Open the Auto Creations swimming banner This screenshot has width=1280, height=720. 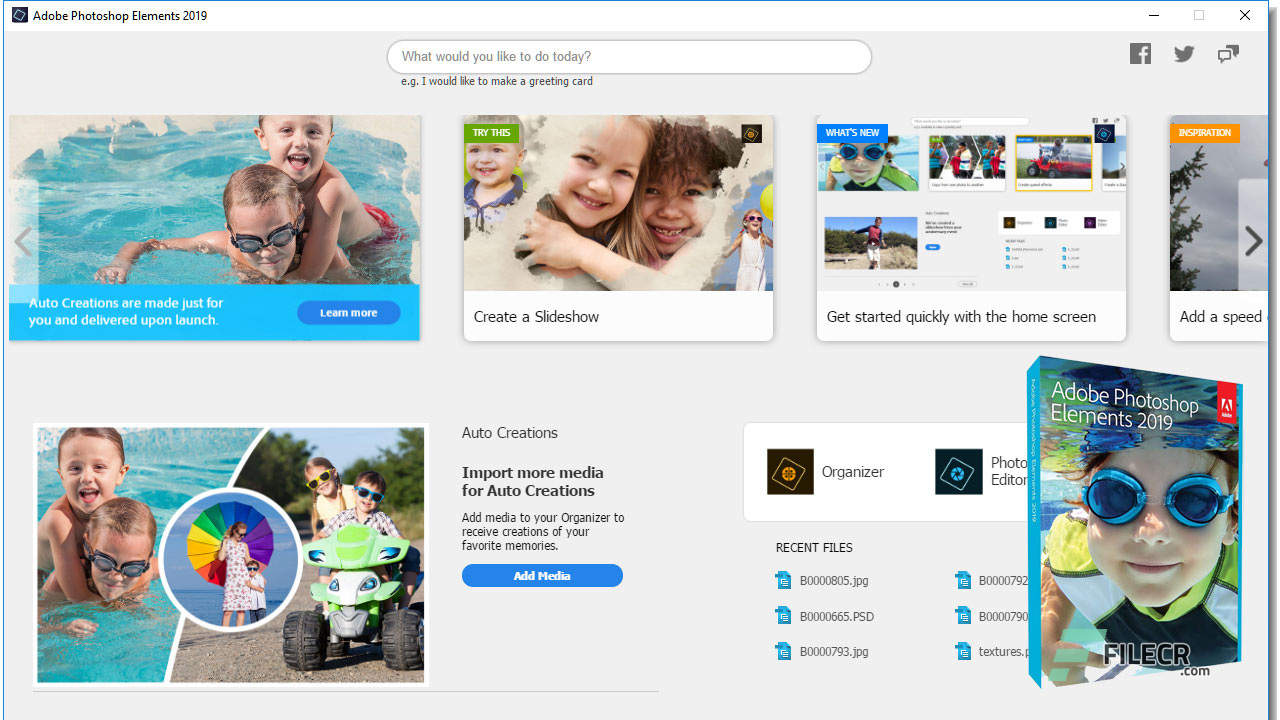click(x=215, y=228)
